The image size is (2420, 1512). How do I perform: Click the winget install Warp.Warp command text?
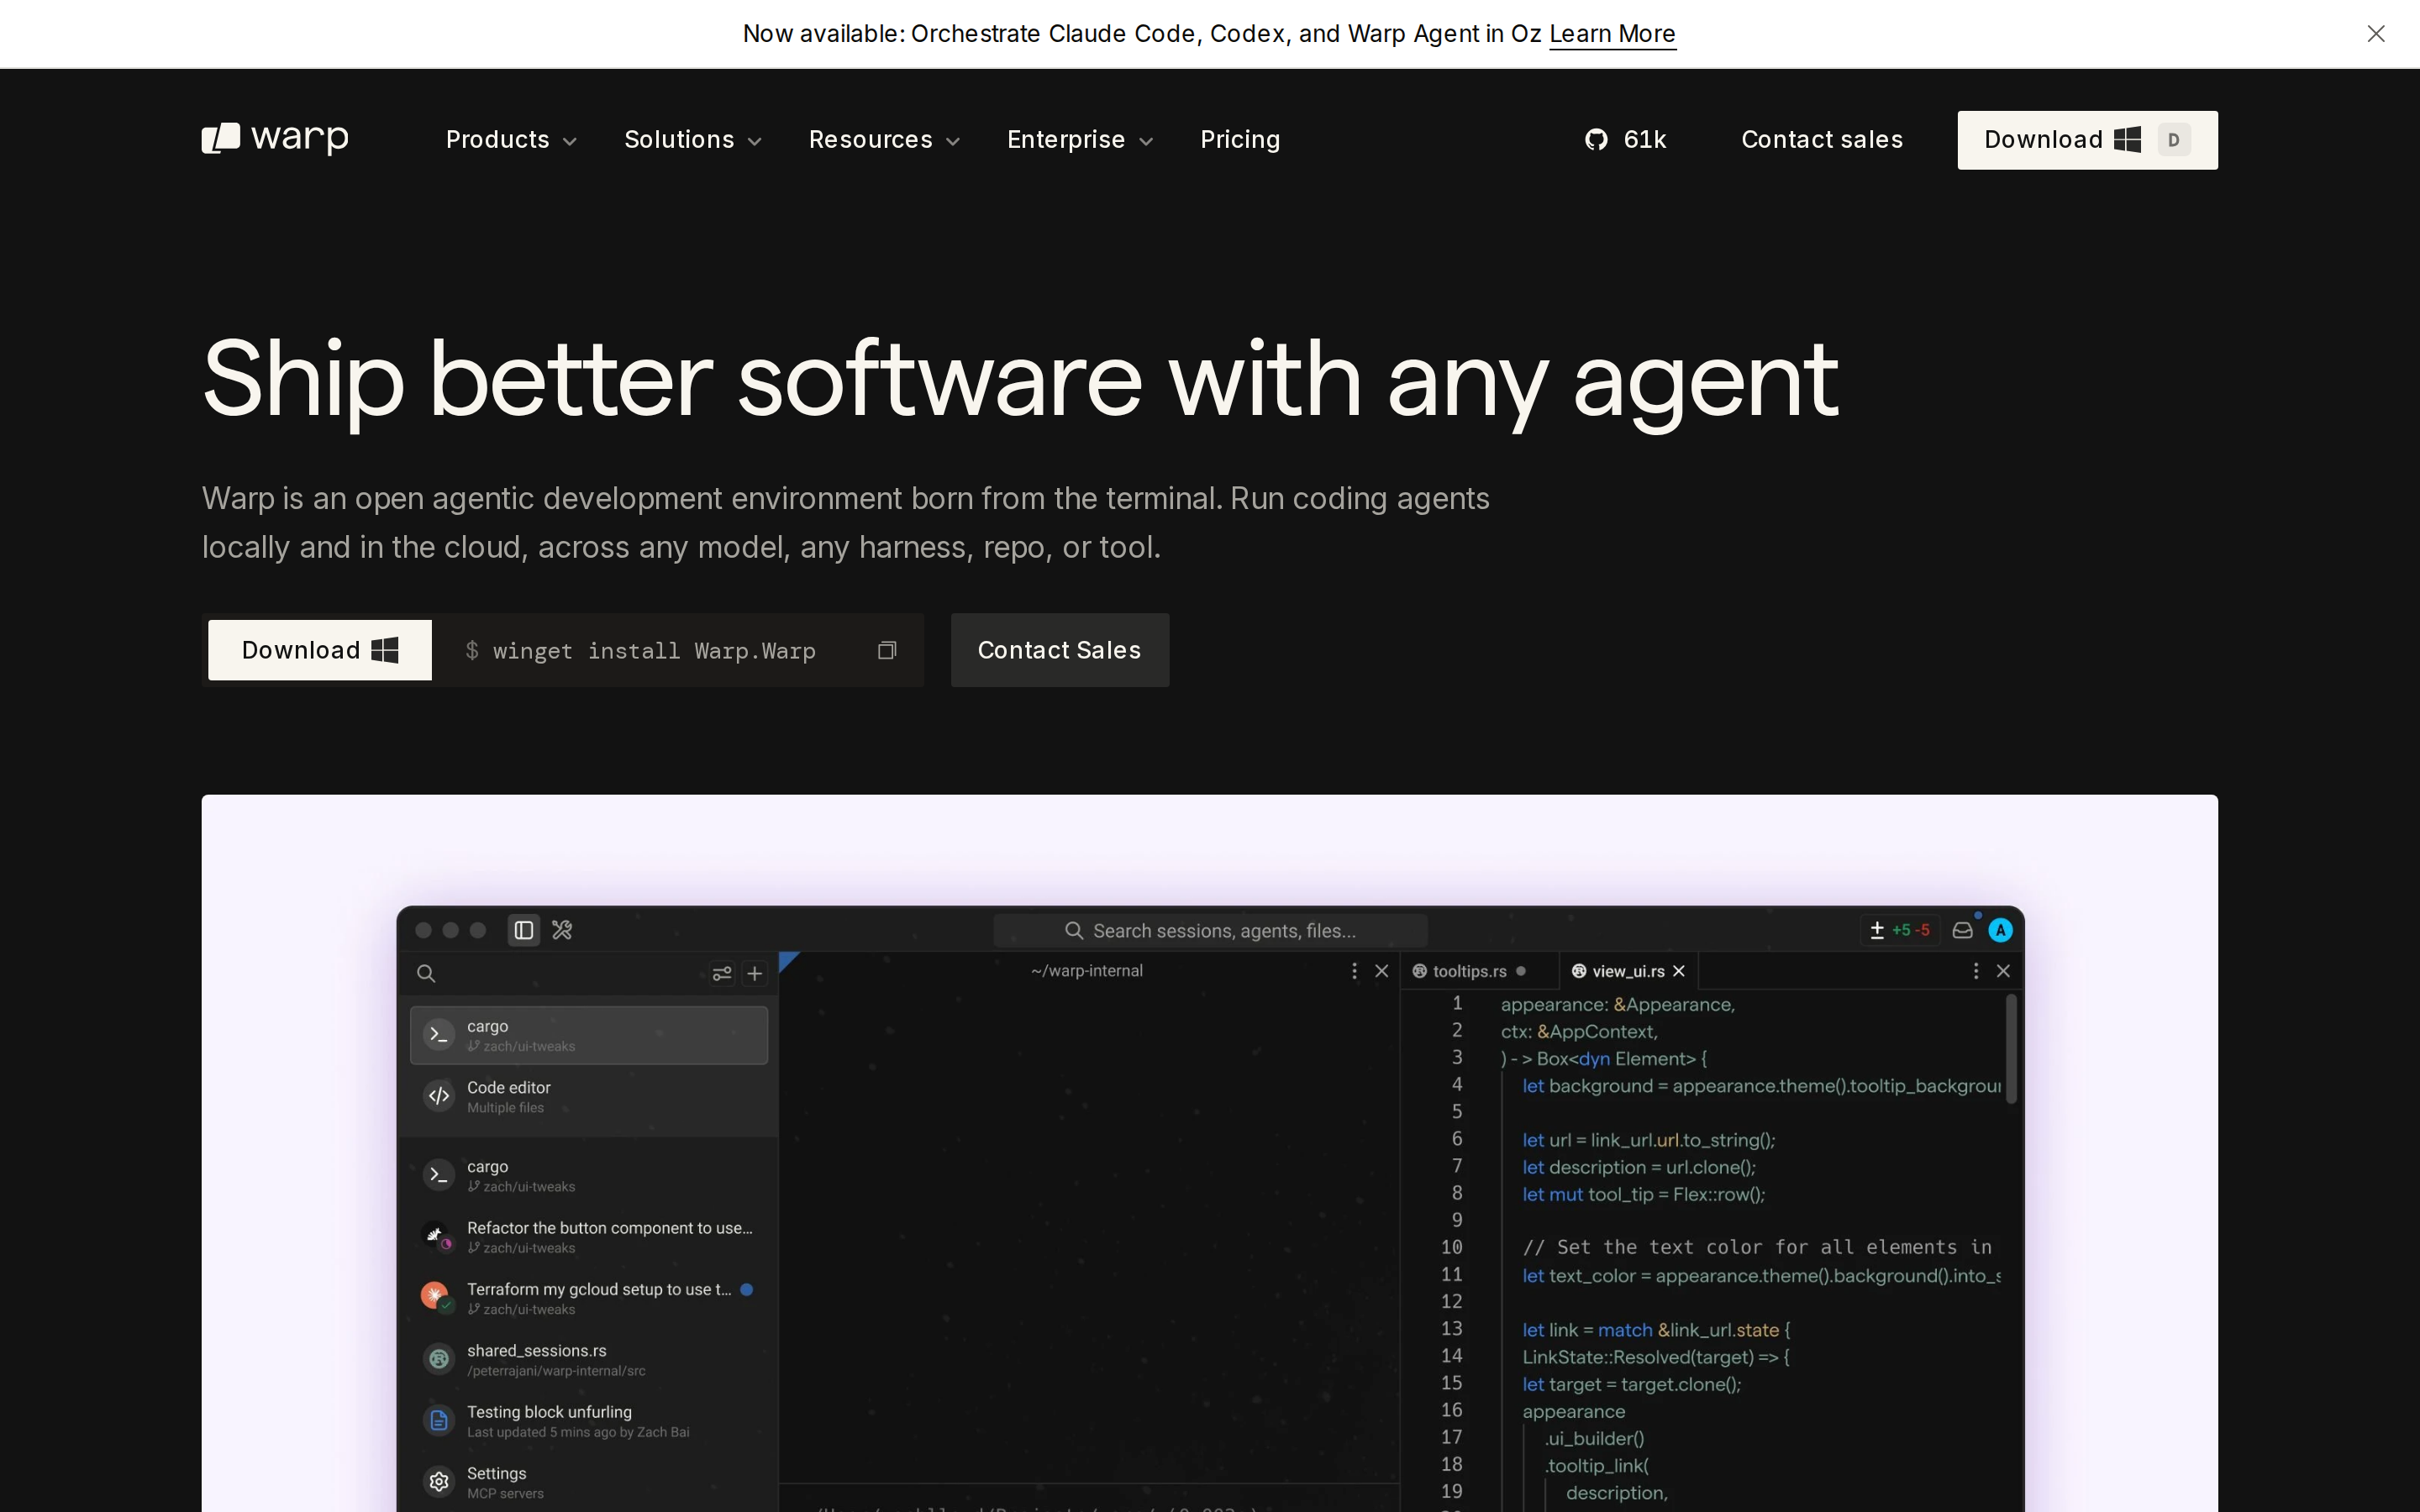[654, 651]
